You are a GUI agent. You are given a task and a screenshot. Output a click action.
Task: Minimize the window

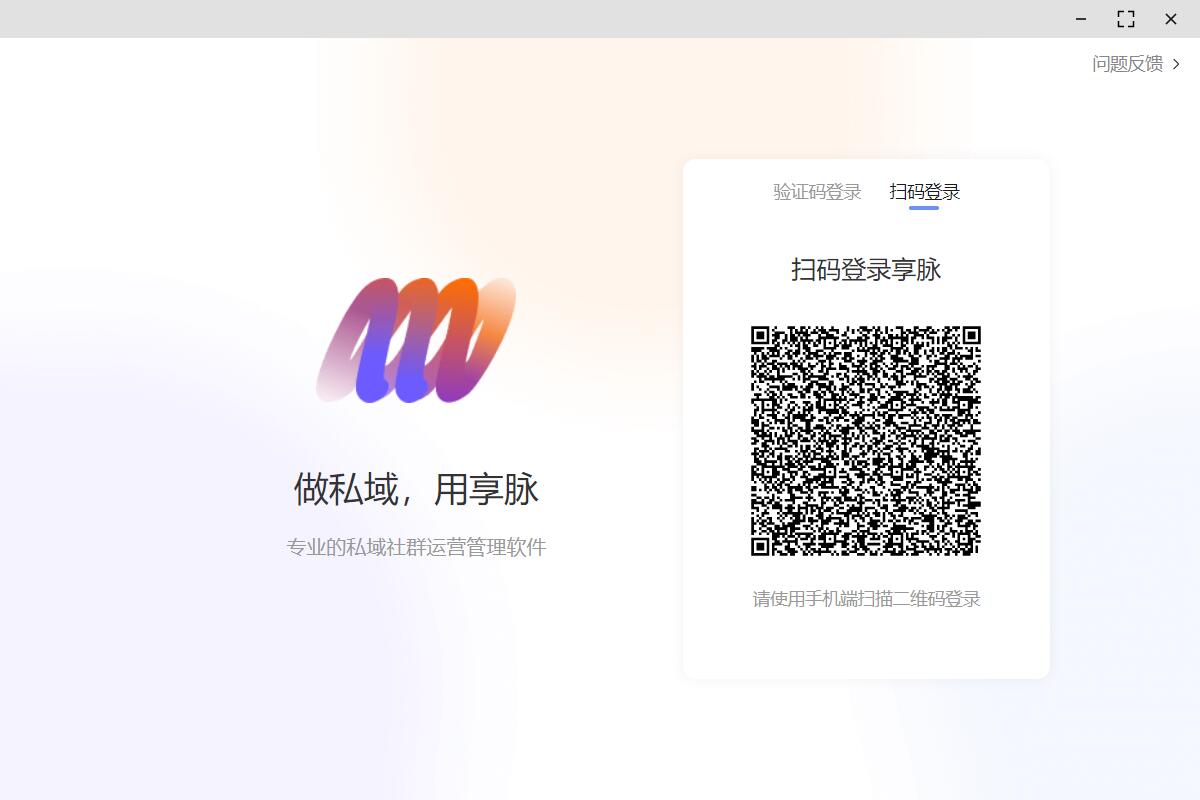point(1081,19)
